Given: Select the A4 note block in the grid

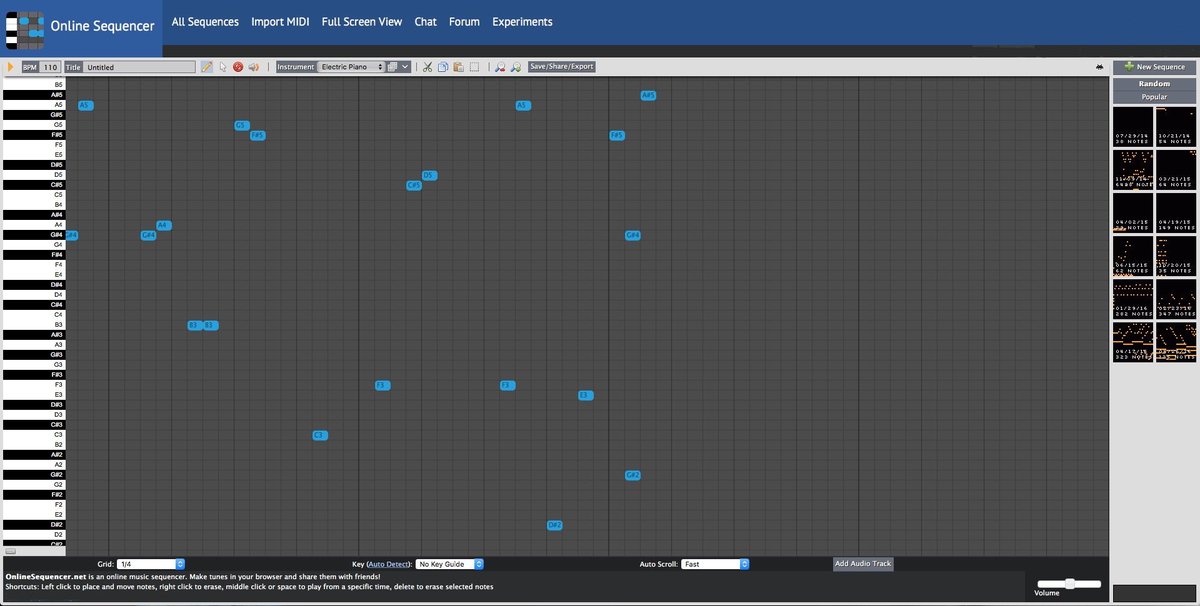Looking at the screenshot, I should coord(163,225).
